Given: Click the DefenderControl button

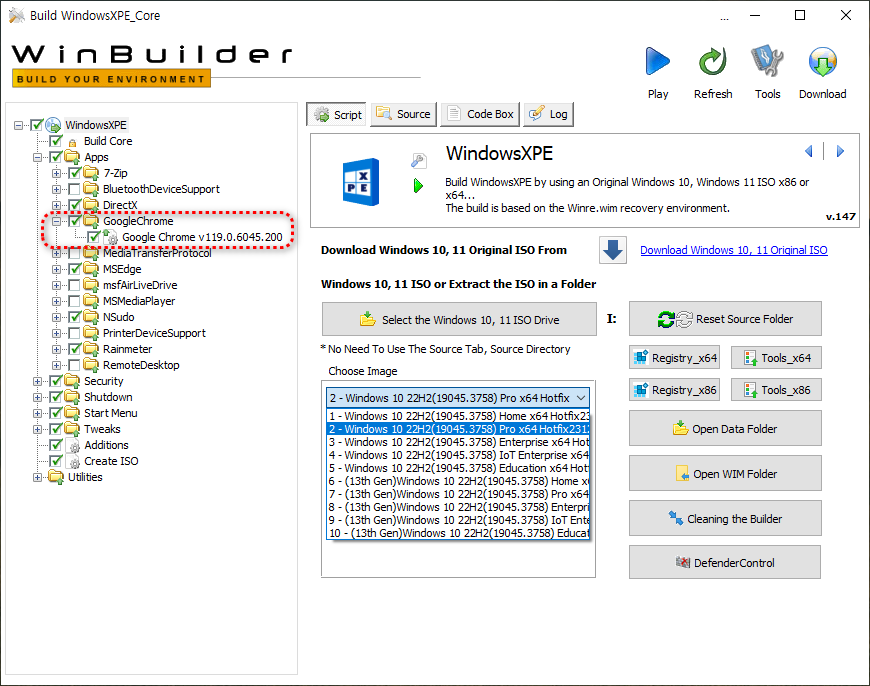Looking at the screenshot, I should point(725,563).
